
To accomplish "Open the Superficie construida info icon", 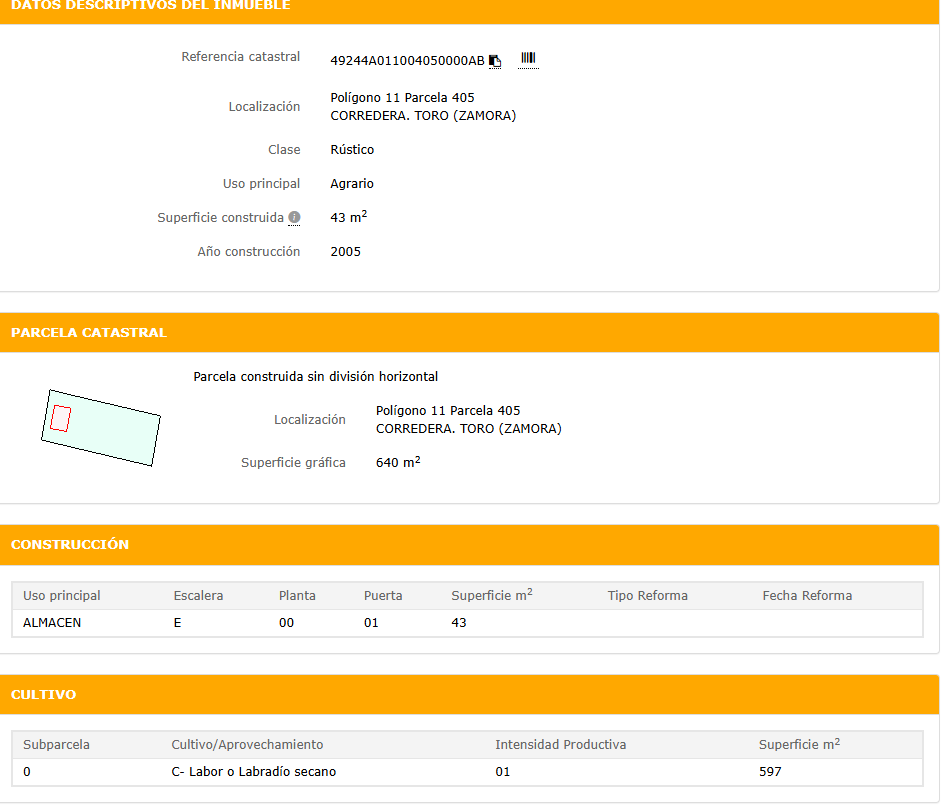I will (294, 218).
